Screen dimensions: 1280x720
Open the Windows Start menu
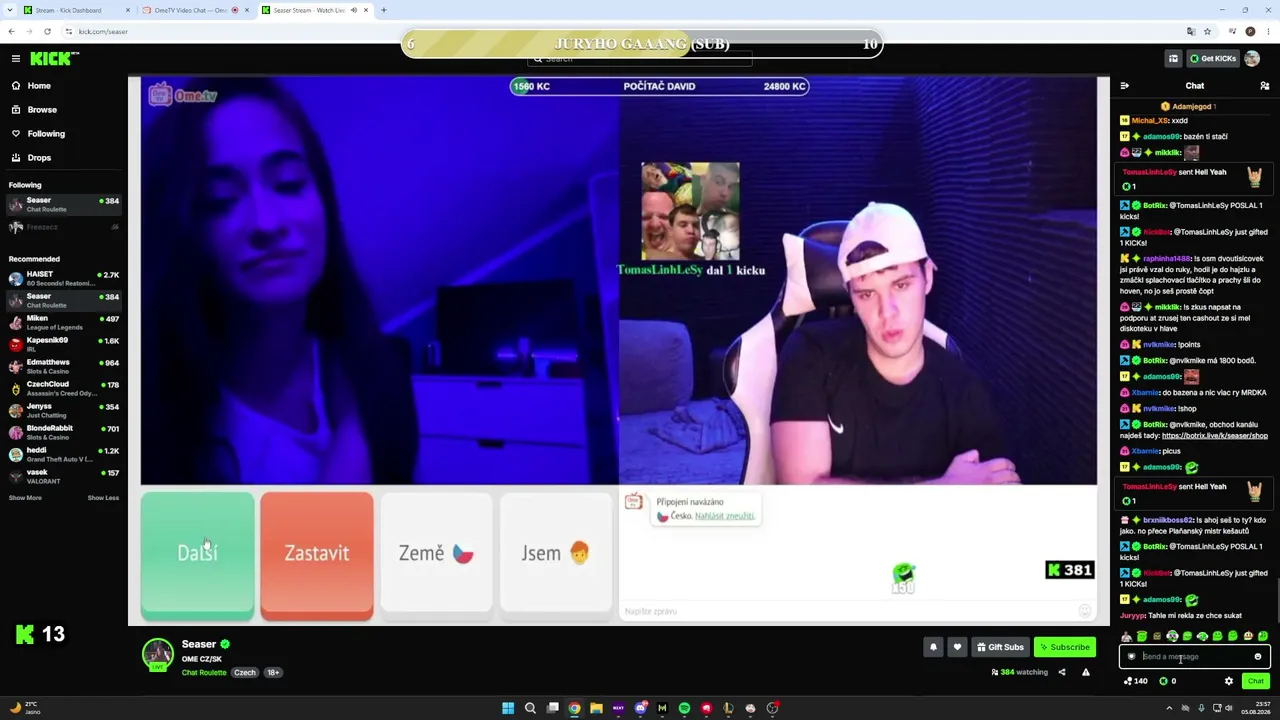[508, 708]
